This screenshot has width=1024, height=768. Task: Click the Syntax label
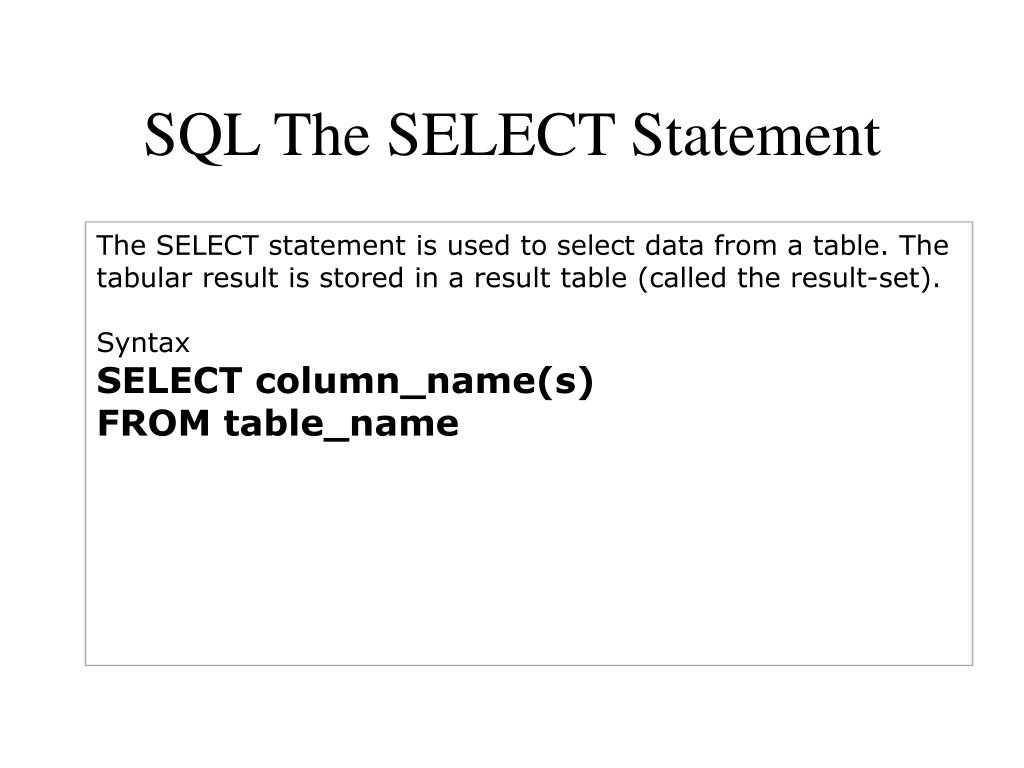click(x=143, y=344)
